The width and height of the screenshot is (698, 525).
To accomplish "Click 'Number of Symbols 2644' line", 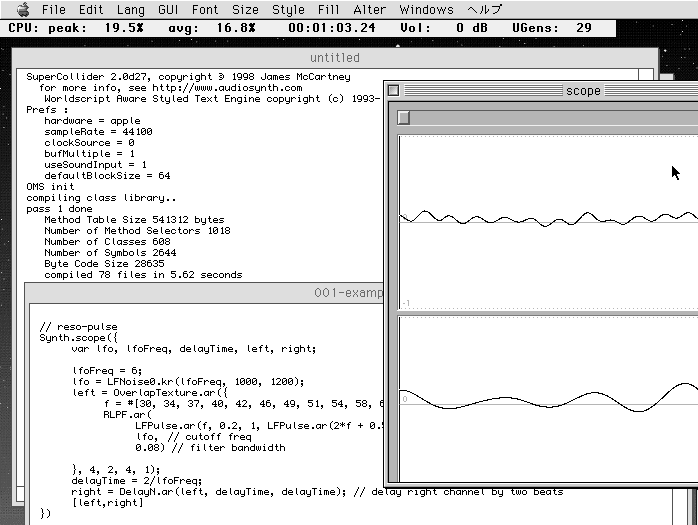I will [110, 252].
